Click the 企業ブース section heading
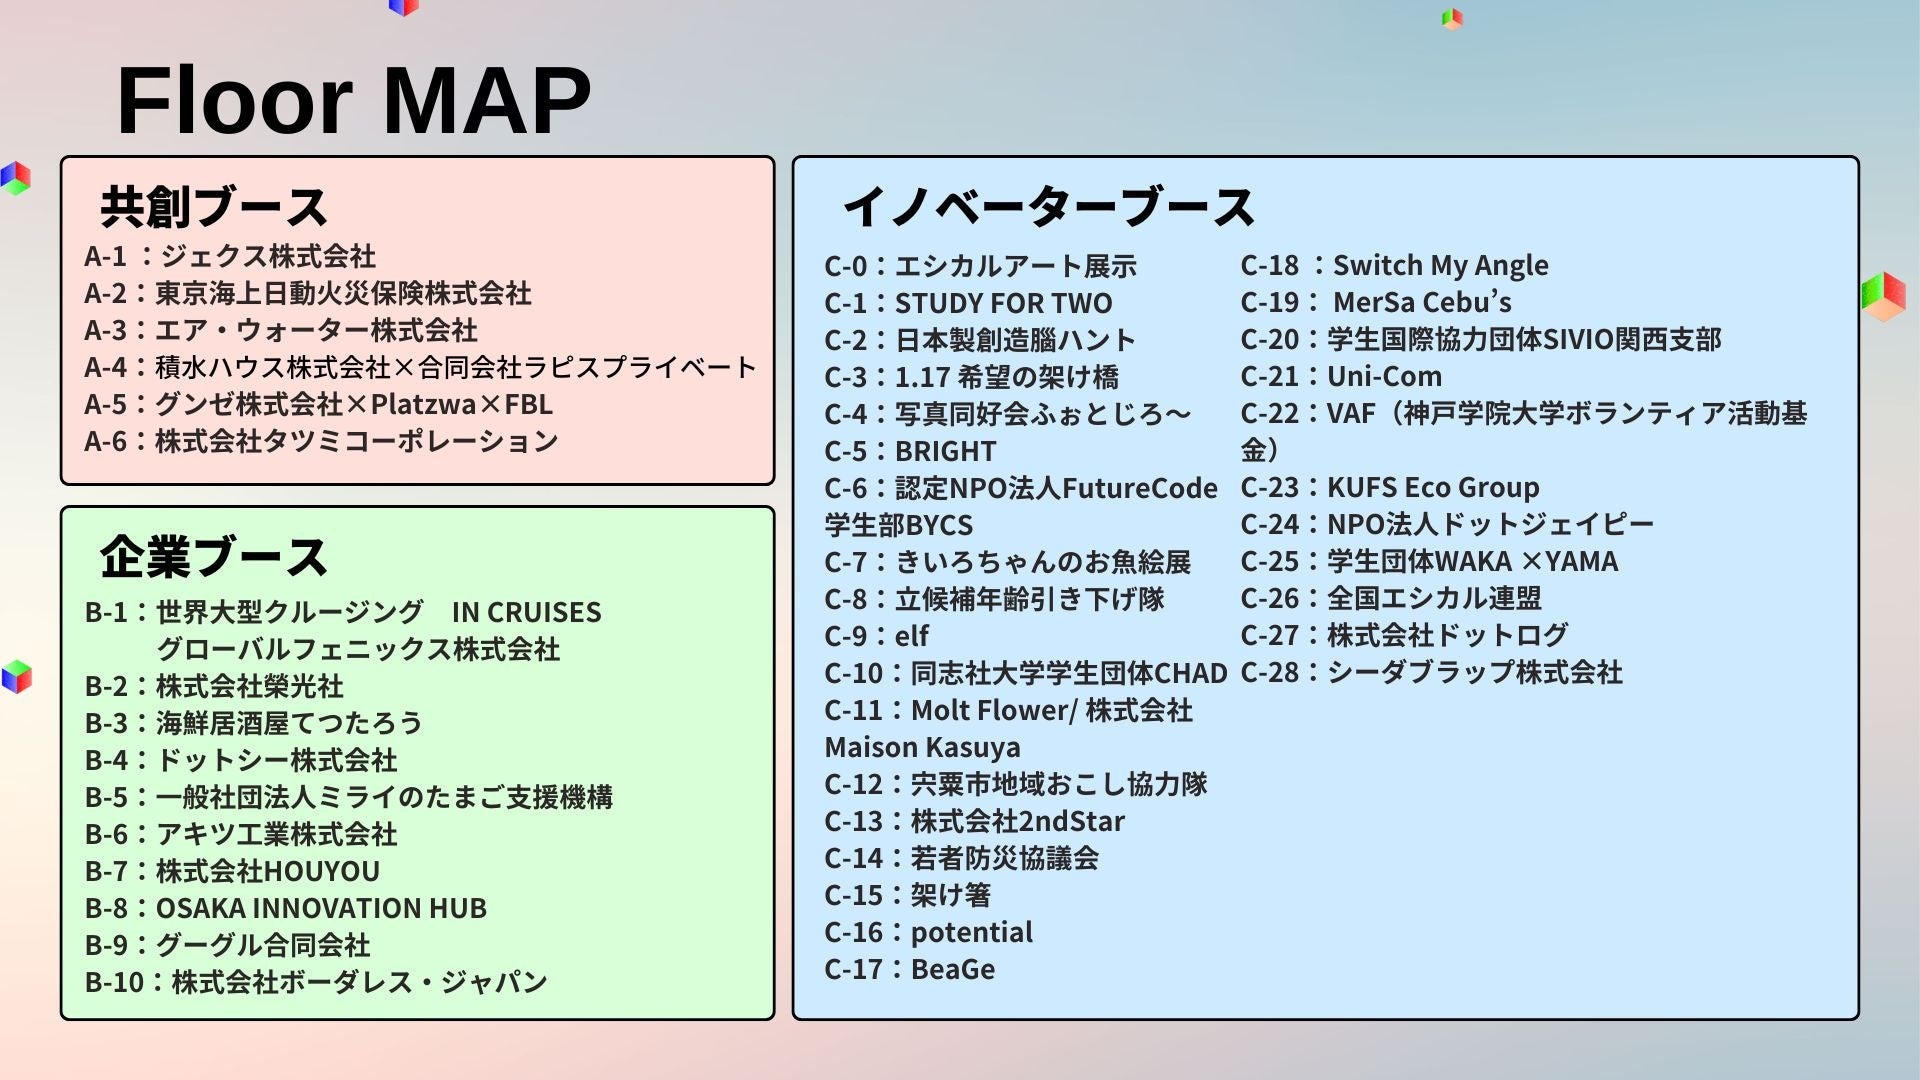 tap(214, 557)
